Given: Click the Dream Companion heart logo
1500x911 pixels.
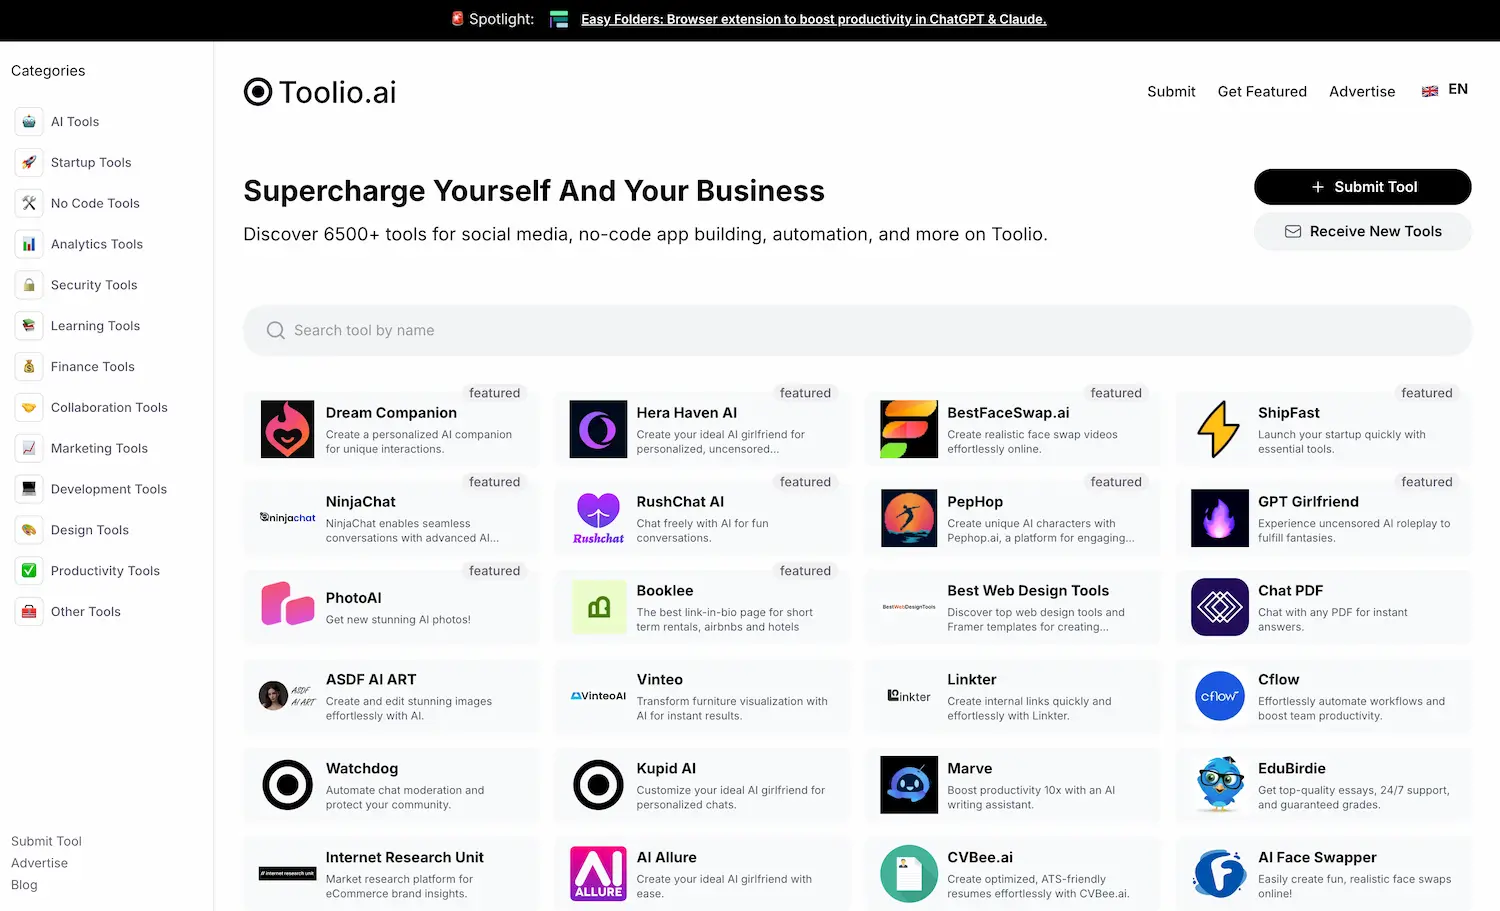Looking at the screenshot, I should click(287, 429).
